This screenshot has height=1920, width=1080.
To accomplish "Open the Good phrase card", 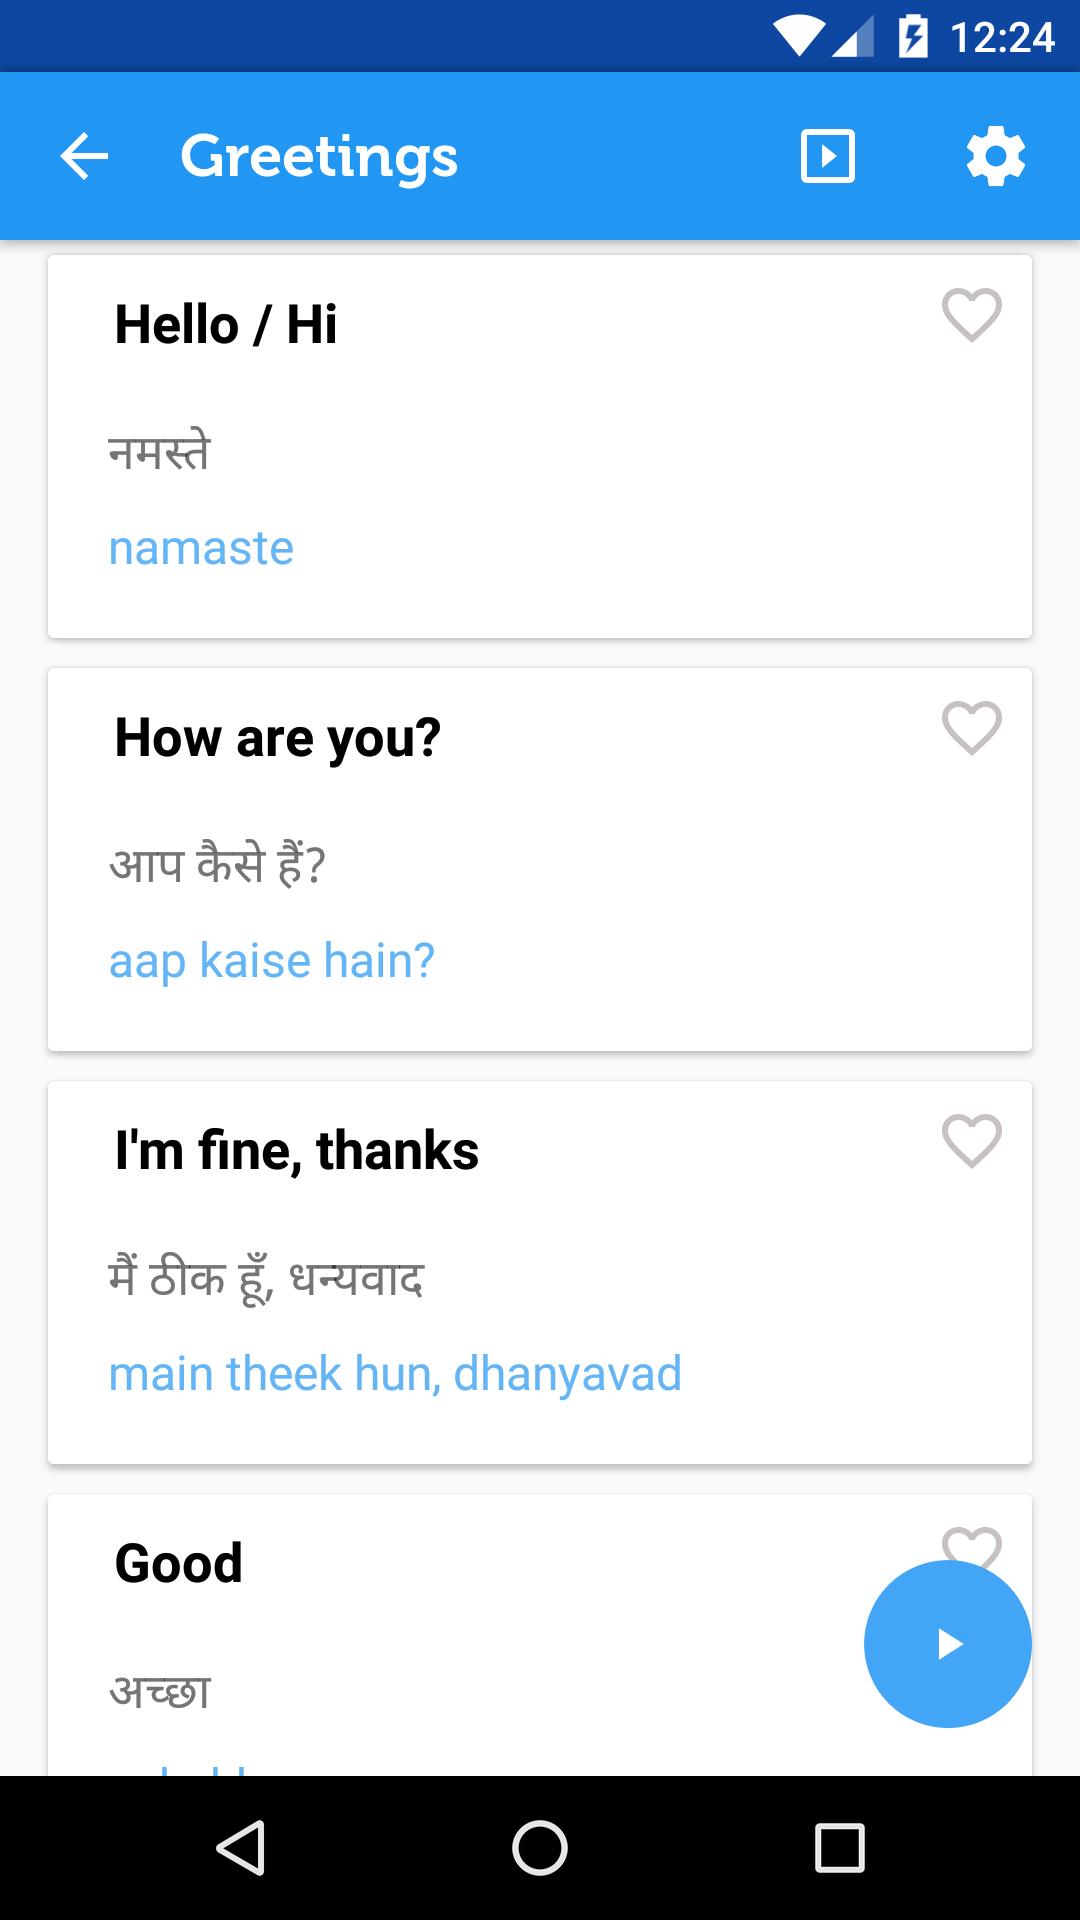I will (540, 1635).
